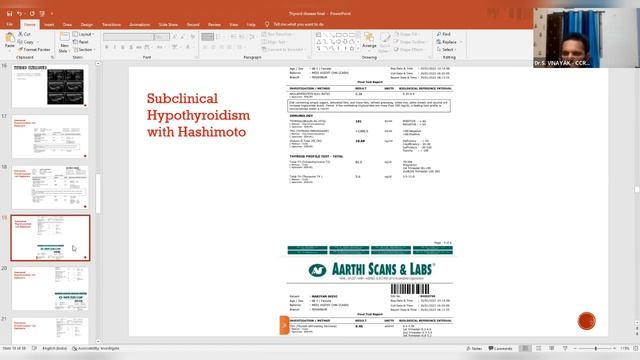The image size is (640, 360).
Task: Increase the font size
Action: (175, 37)
